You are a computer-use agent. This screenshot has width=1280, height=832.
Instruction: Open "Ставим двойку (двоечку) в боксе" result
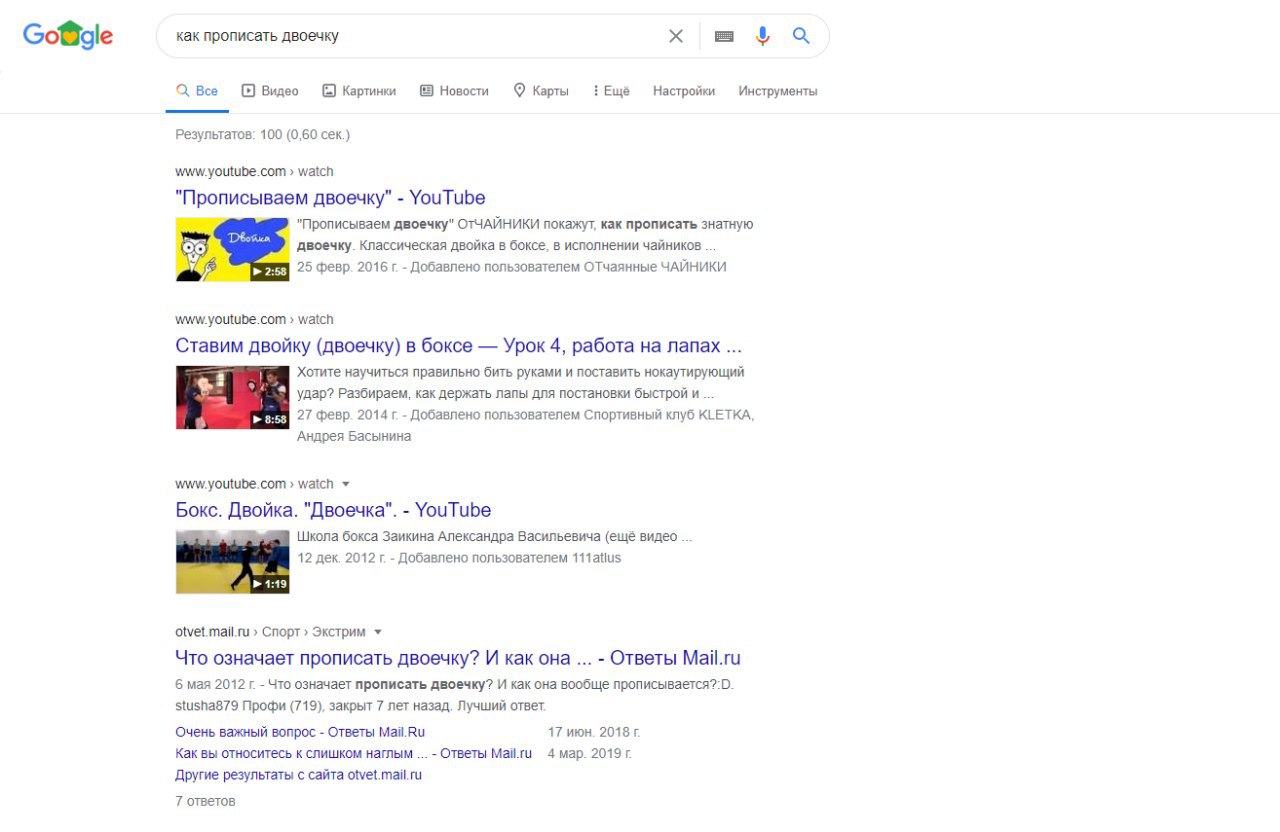click(x=458, y=346)
